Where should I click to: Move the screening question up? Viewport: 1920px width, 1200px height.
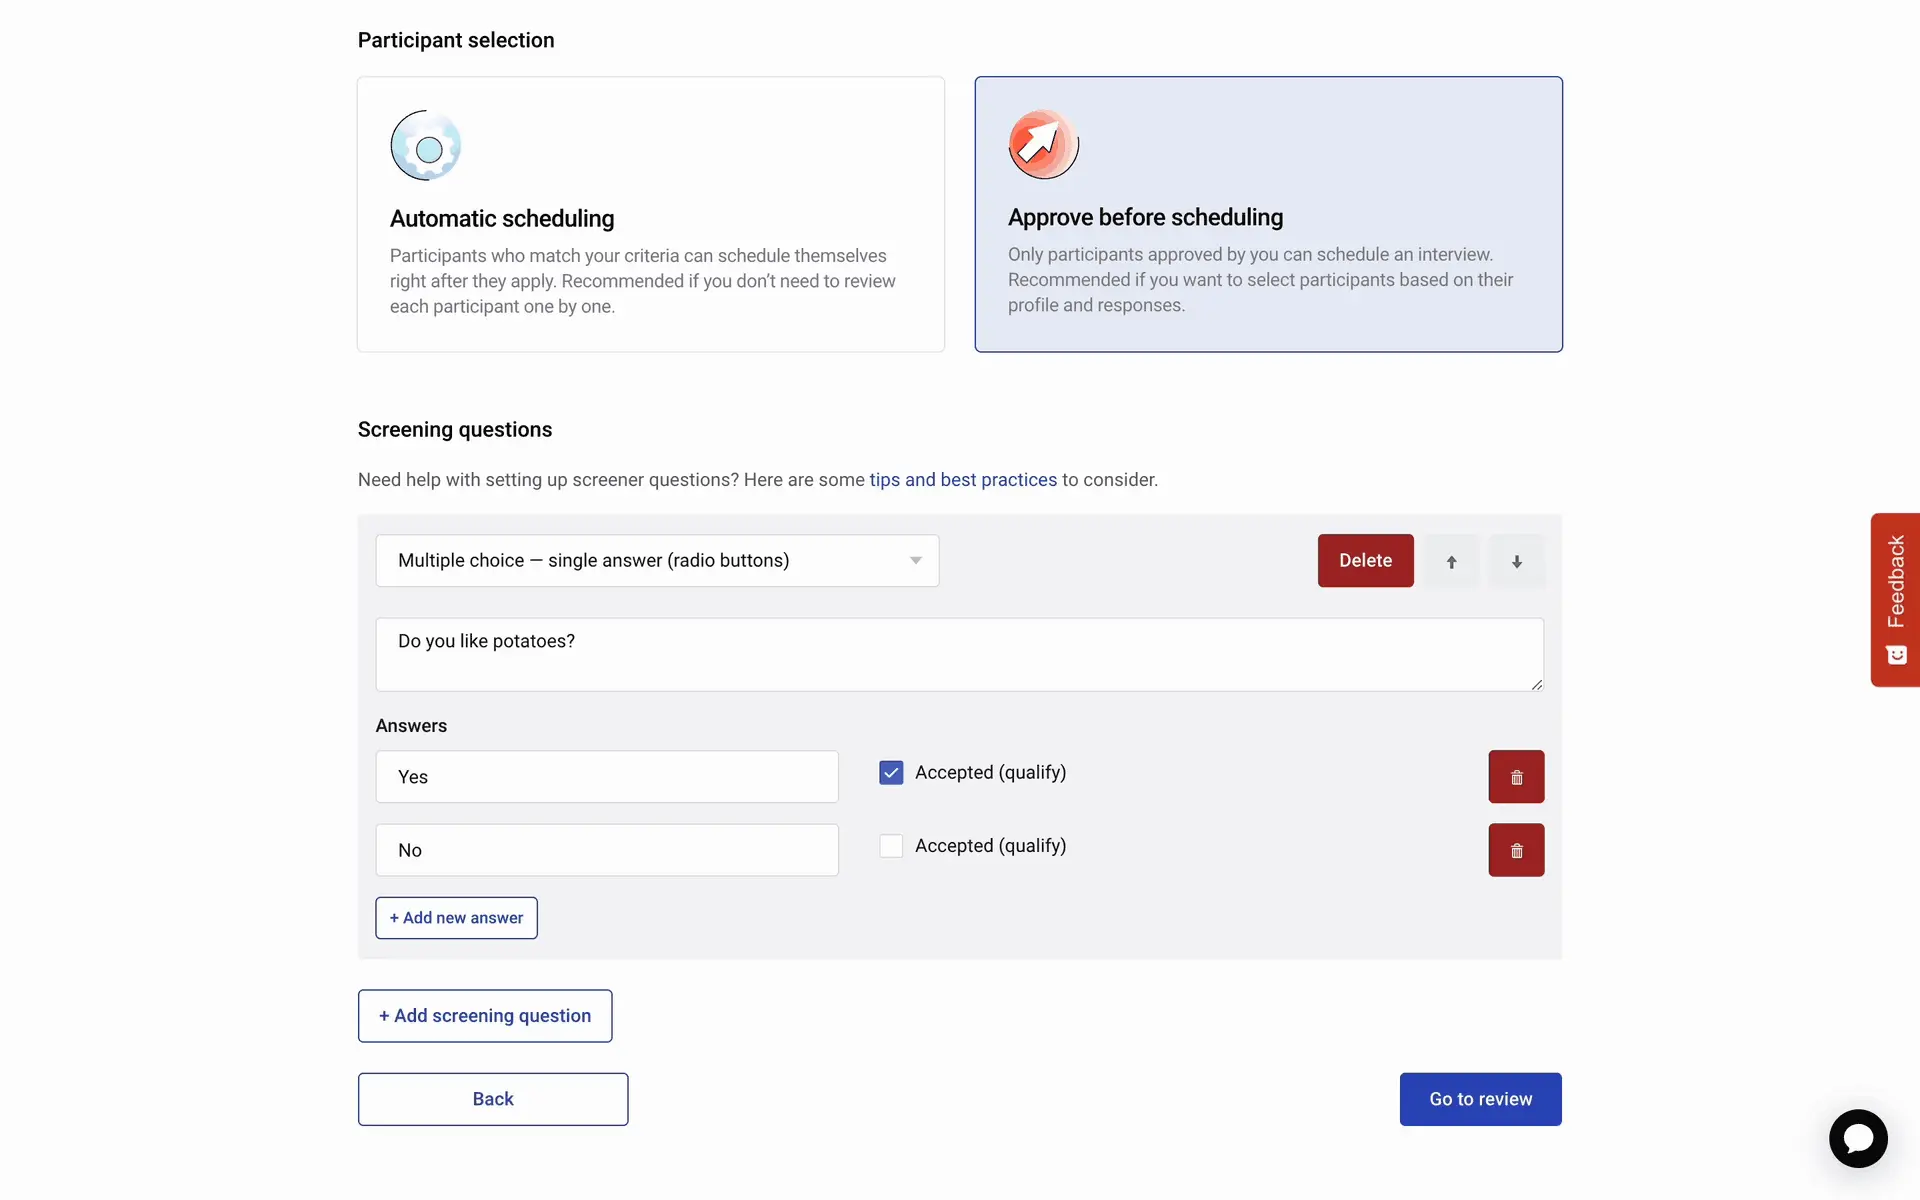1451,561
